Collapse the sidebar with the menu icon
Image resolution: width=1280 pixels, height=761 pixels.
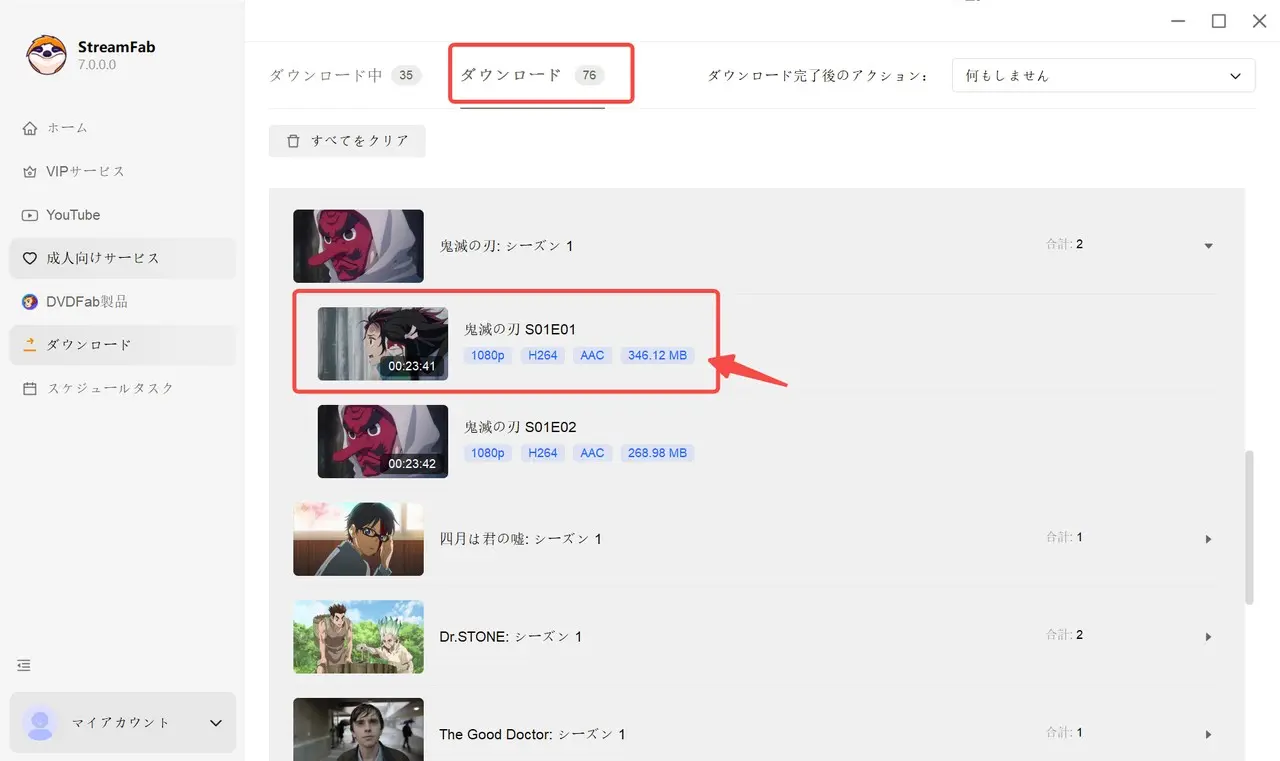(x=24, y=665)
